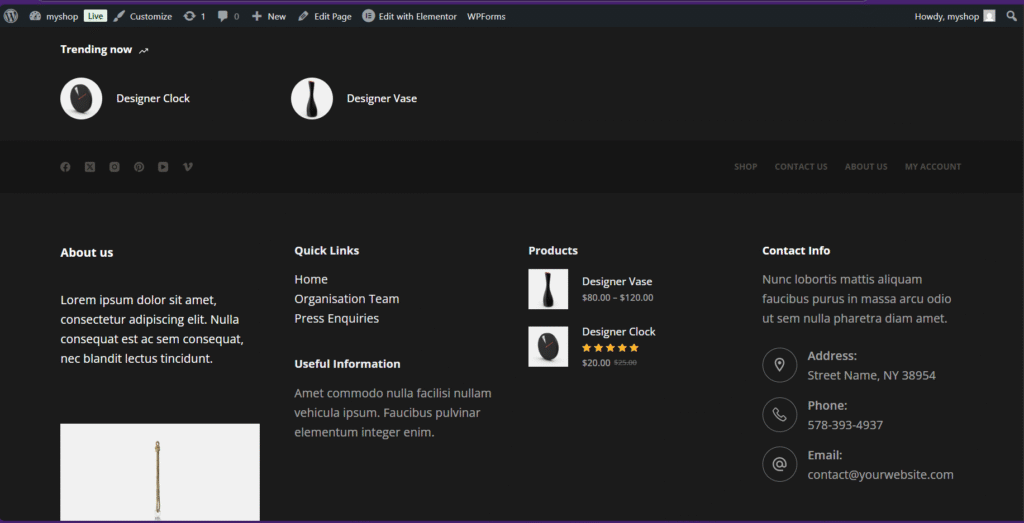
Task: Open the pending updates icon showing 1
Action: point(195,16)
